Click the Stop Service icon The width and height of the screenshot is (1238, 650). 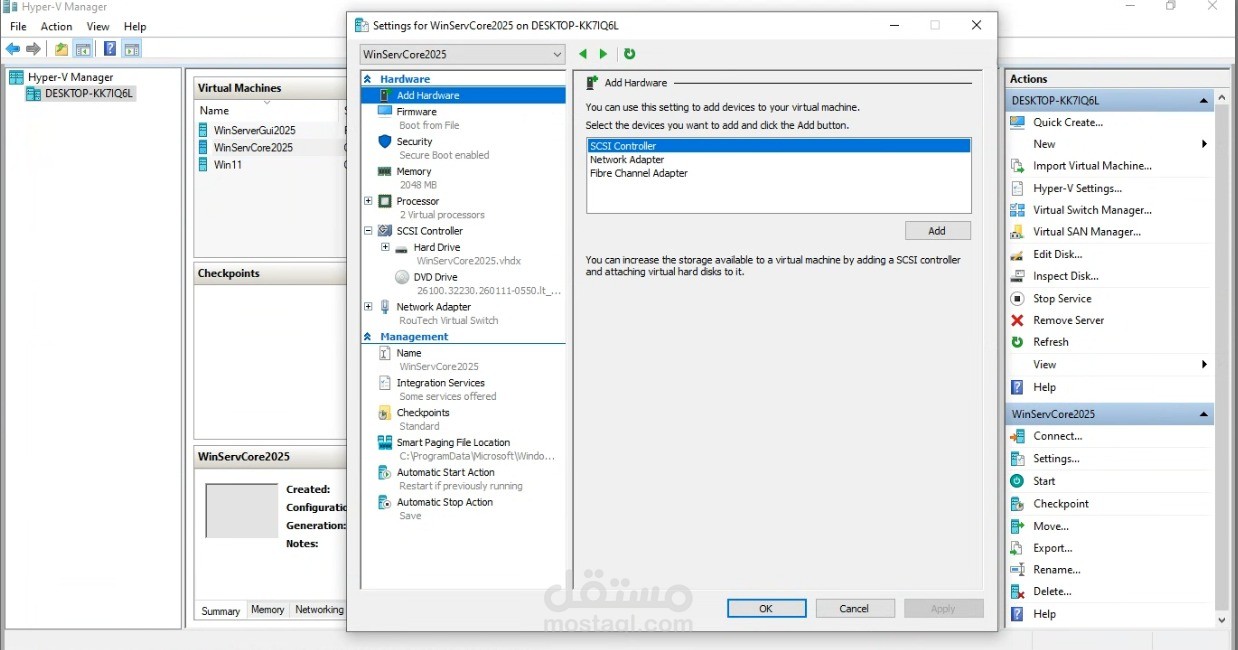coord(1017,298)
